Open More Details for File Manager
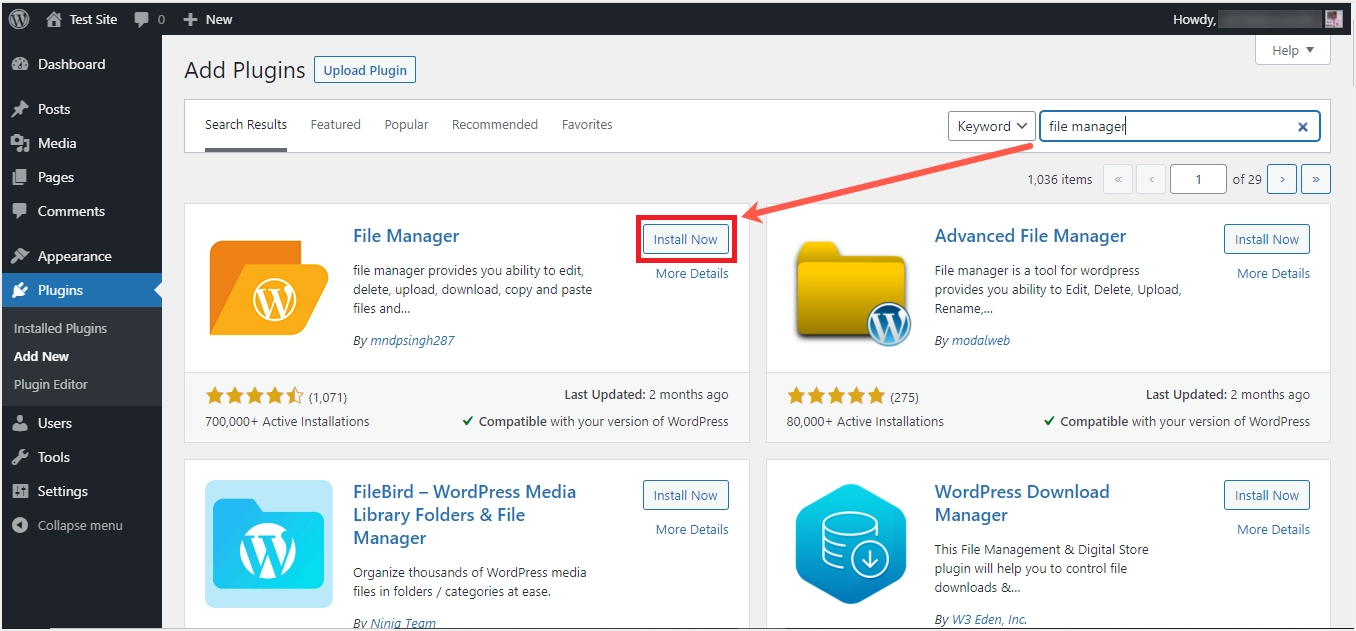Image resolution: width=1356 pixels, height=631 pixels. pos(692,273)
